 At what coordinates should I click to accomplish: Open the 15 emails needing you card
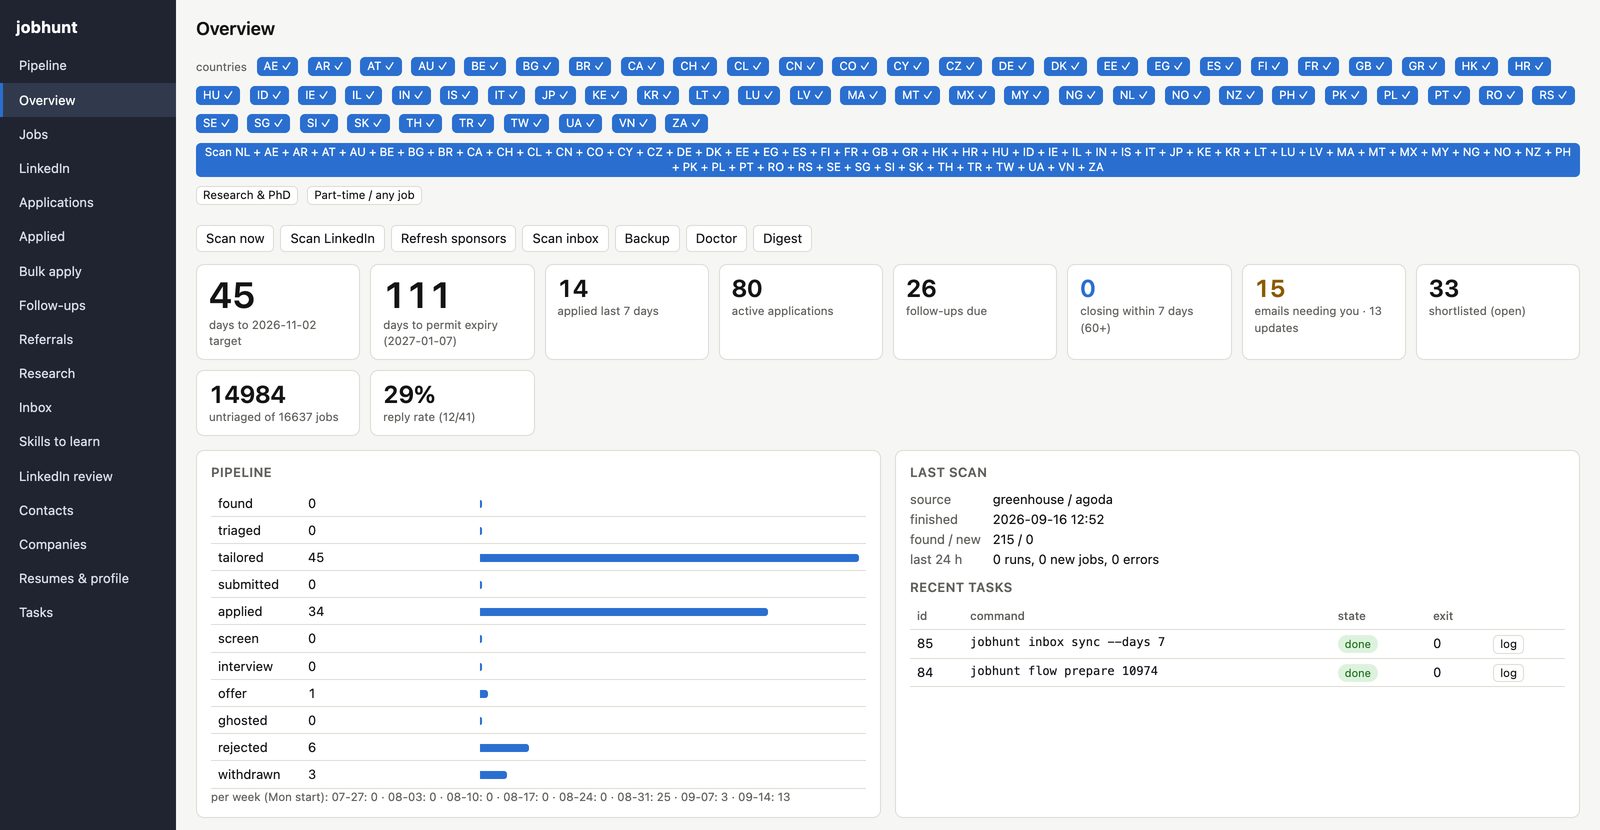point(1323,312)
